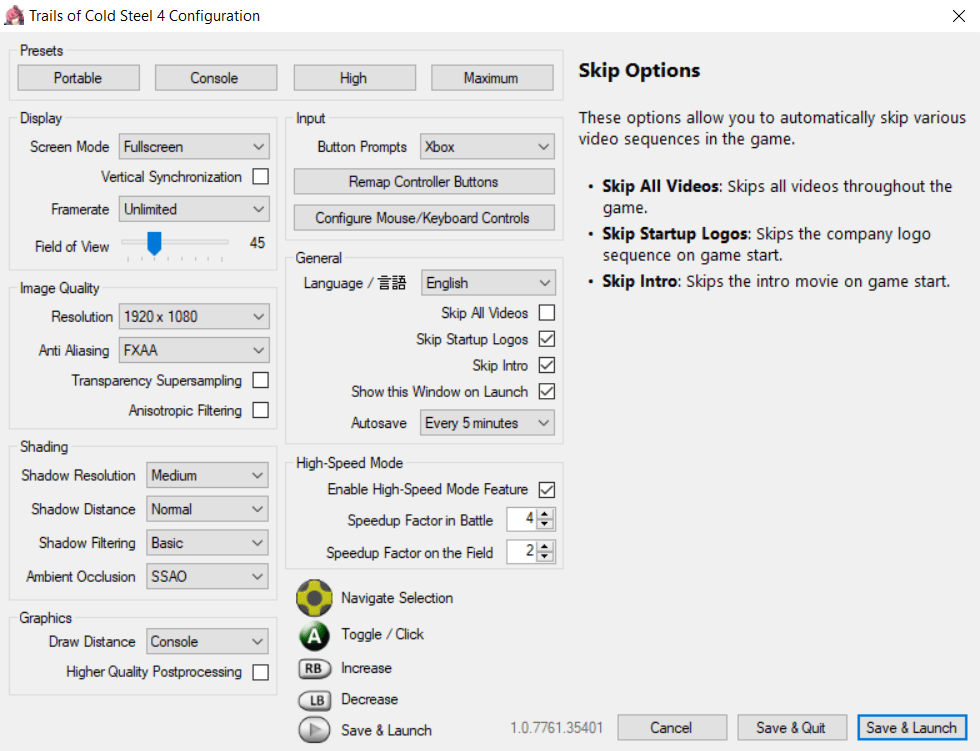Expand the Language dropdown

488,283
